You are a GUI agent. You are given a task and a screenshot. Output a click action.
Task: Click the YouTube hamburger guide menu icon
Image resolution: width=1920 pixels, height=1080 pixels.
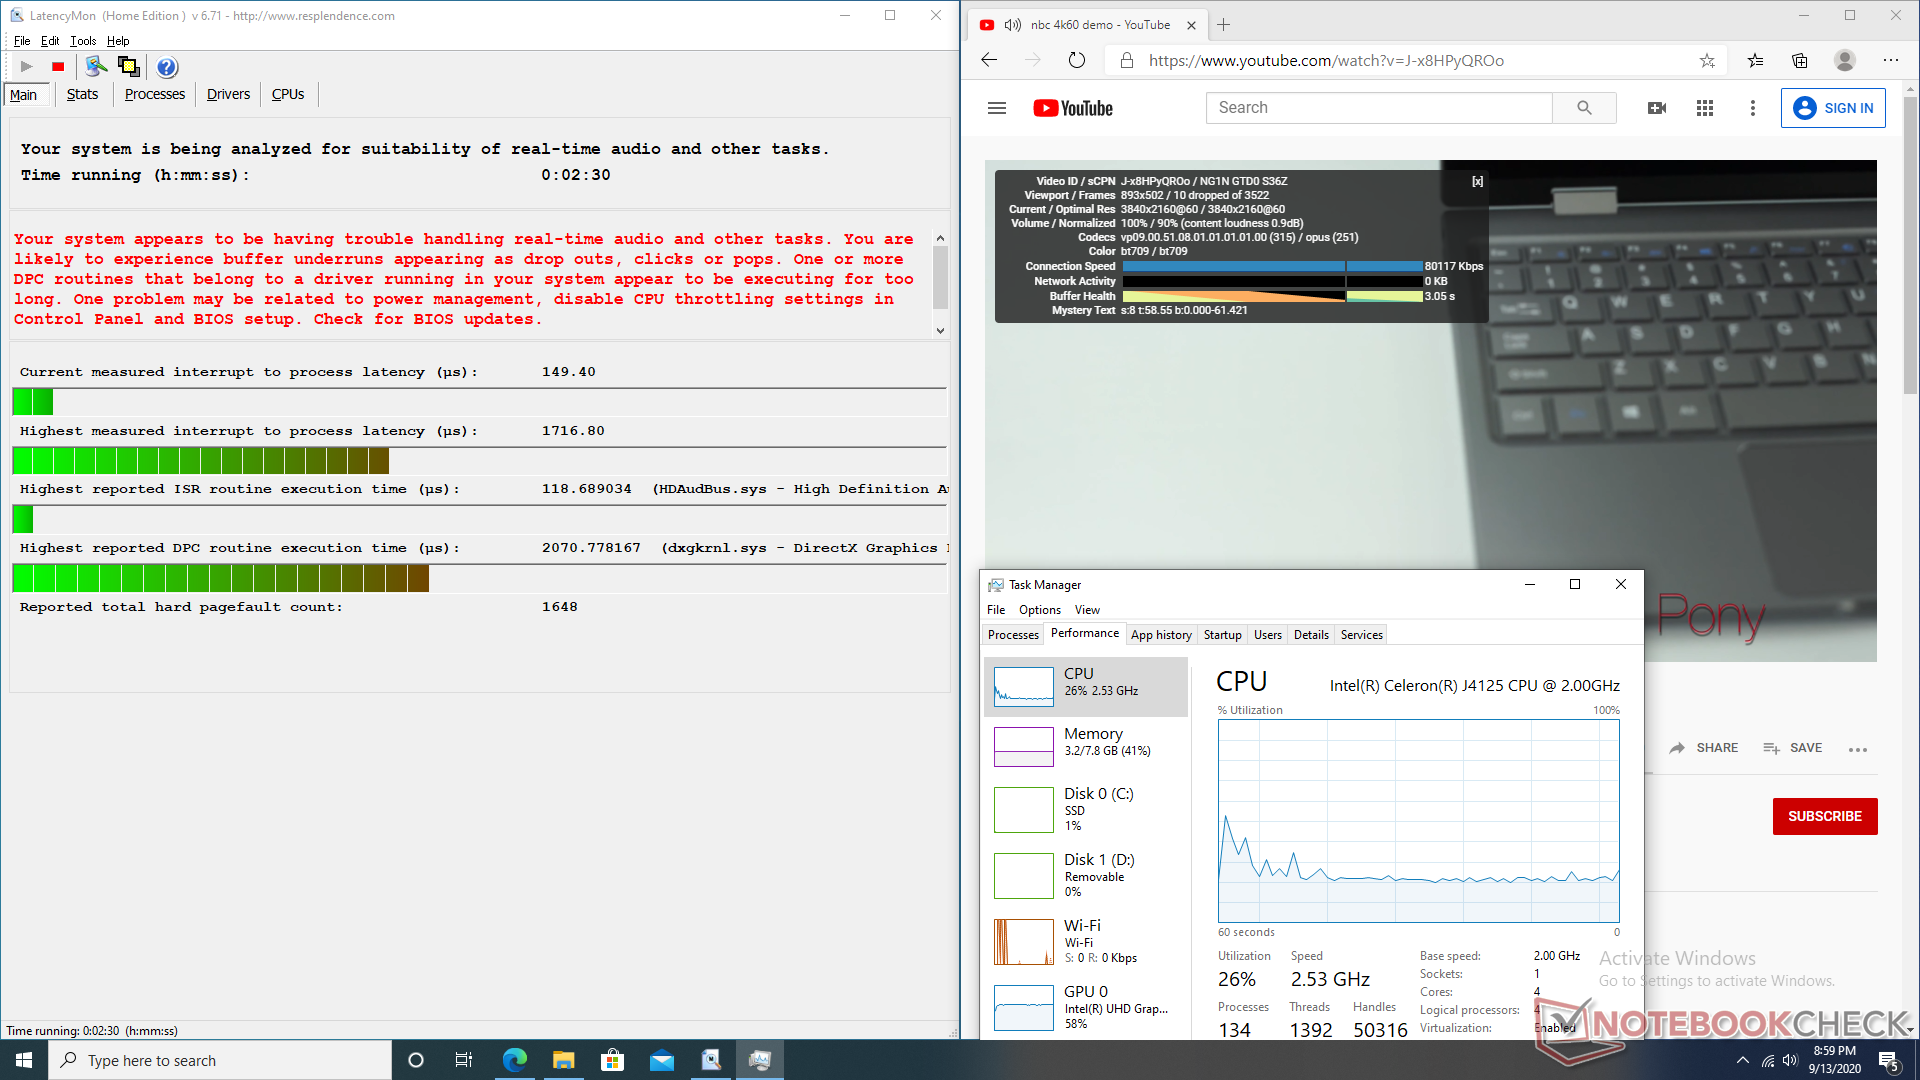click(x=996, y=108)
